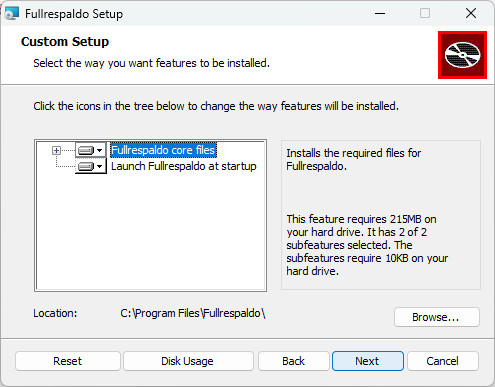This screenshot has width=495, height=387.
Task: Open install-mode dropdown for Launch at startup
Action: [x=90, y=166]
